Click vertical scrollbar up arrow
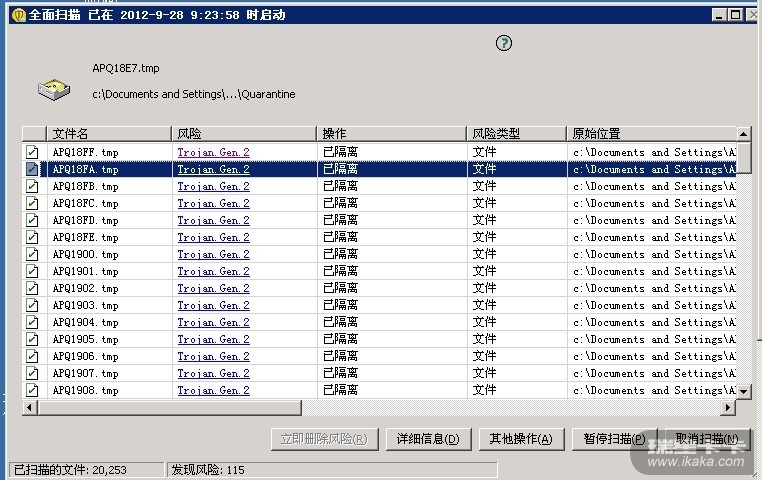This screenshot has height=480, width=762. tap(744, 134)
